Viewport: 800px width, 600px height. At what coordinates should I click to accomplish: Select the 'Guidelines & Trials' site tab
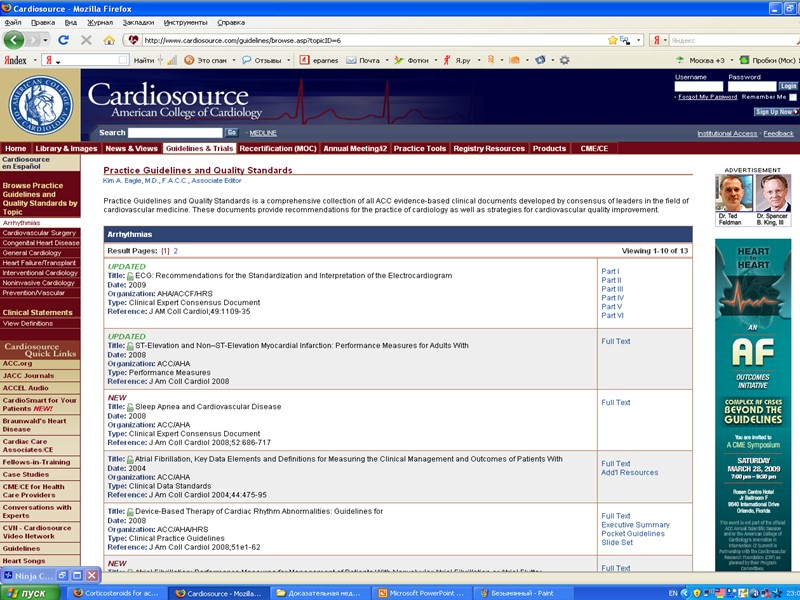point(199,148)
